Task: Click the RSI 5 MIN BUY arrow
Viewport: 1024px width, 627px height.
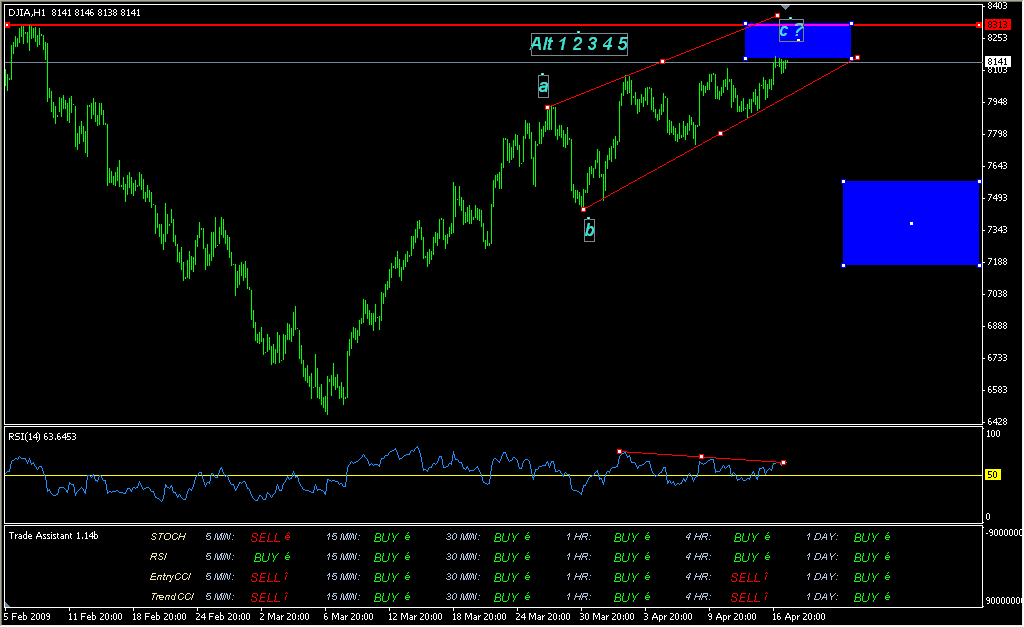Action: (x=287, y=556)
